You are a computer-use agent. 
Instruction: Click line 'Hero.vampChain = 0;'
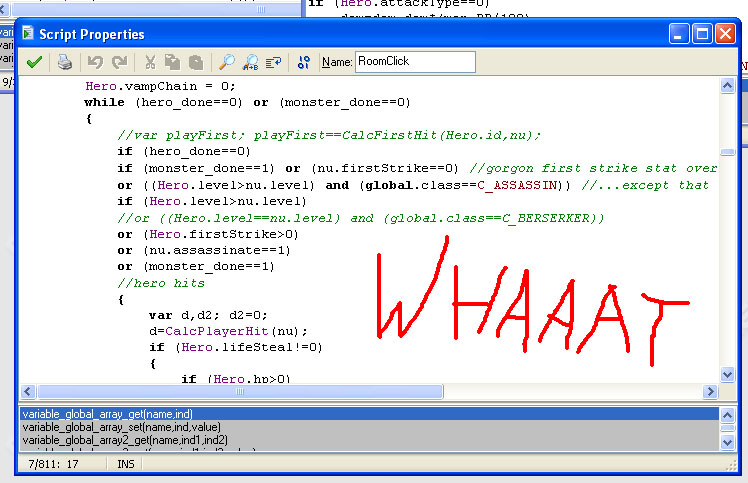(160, 86)
